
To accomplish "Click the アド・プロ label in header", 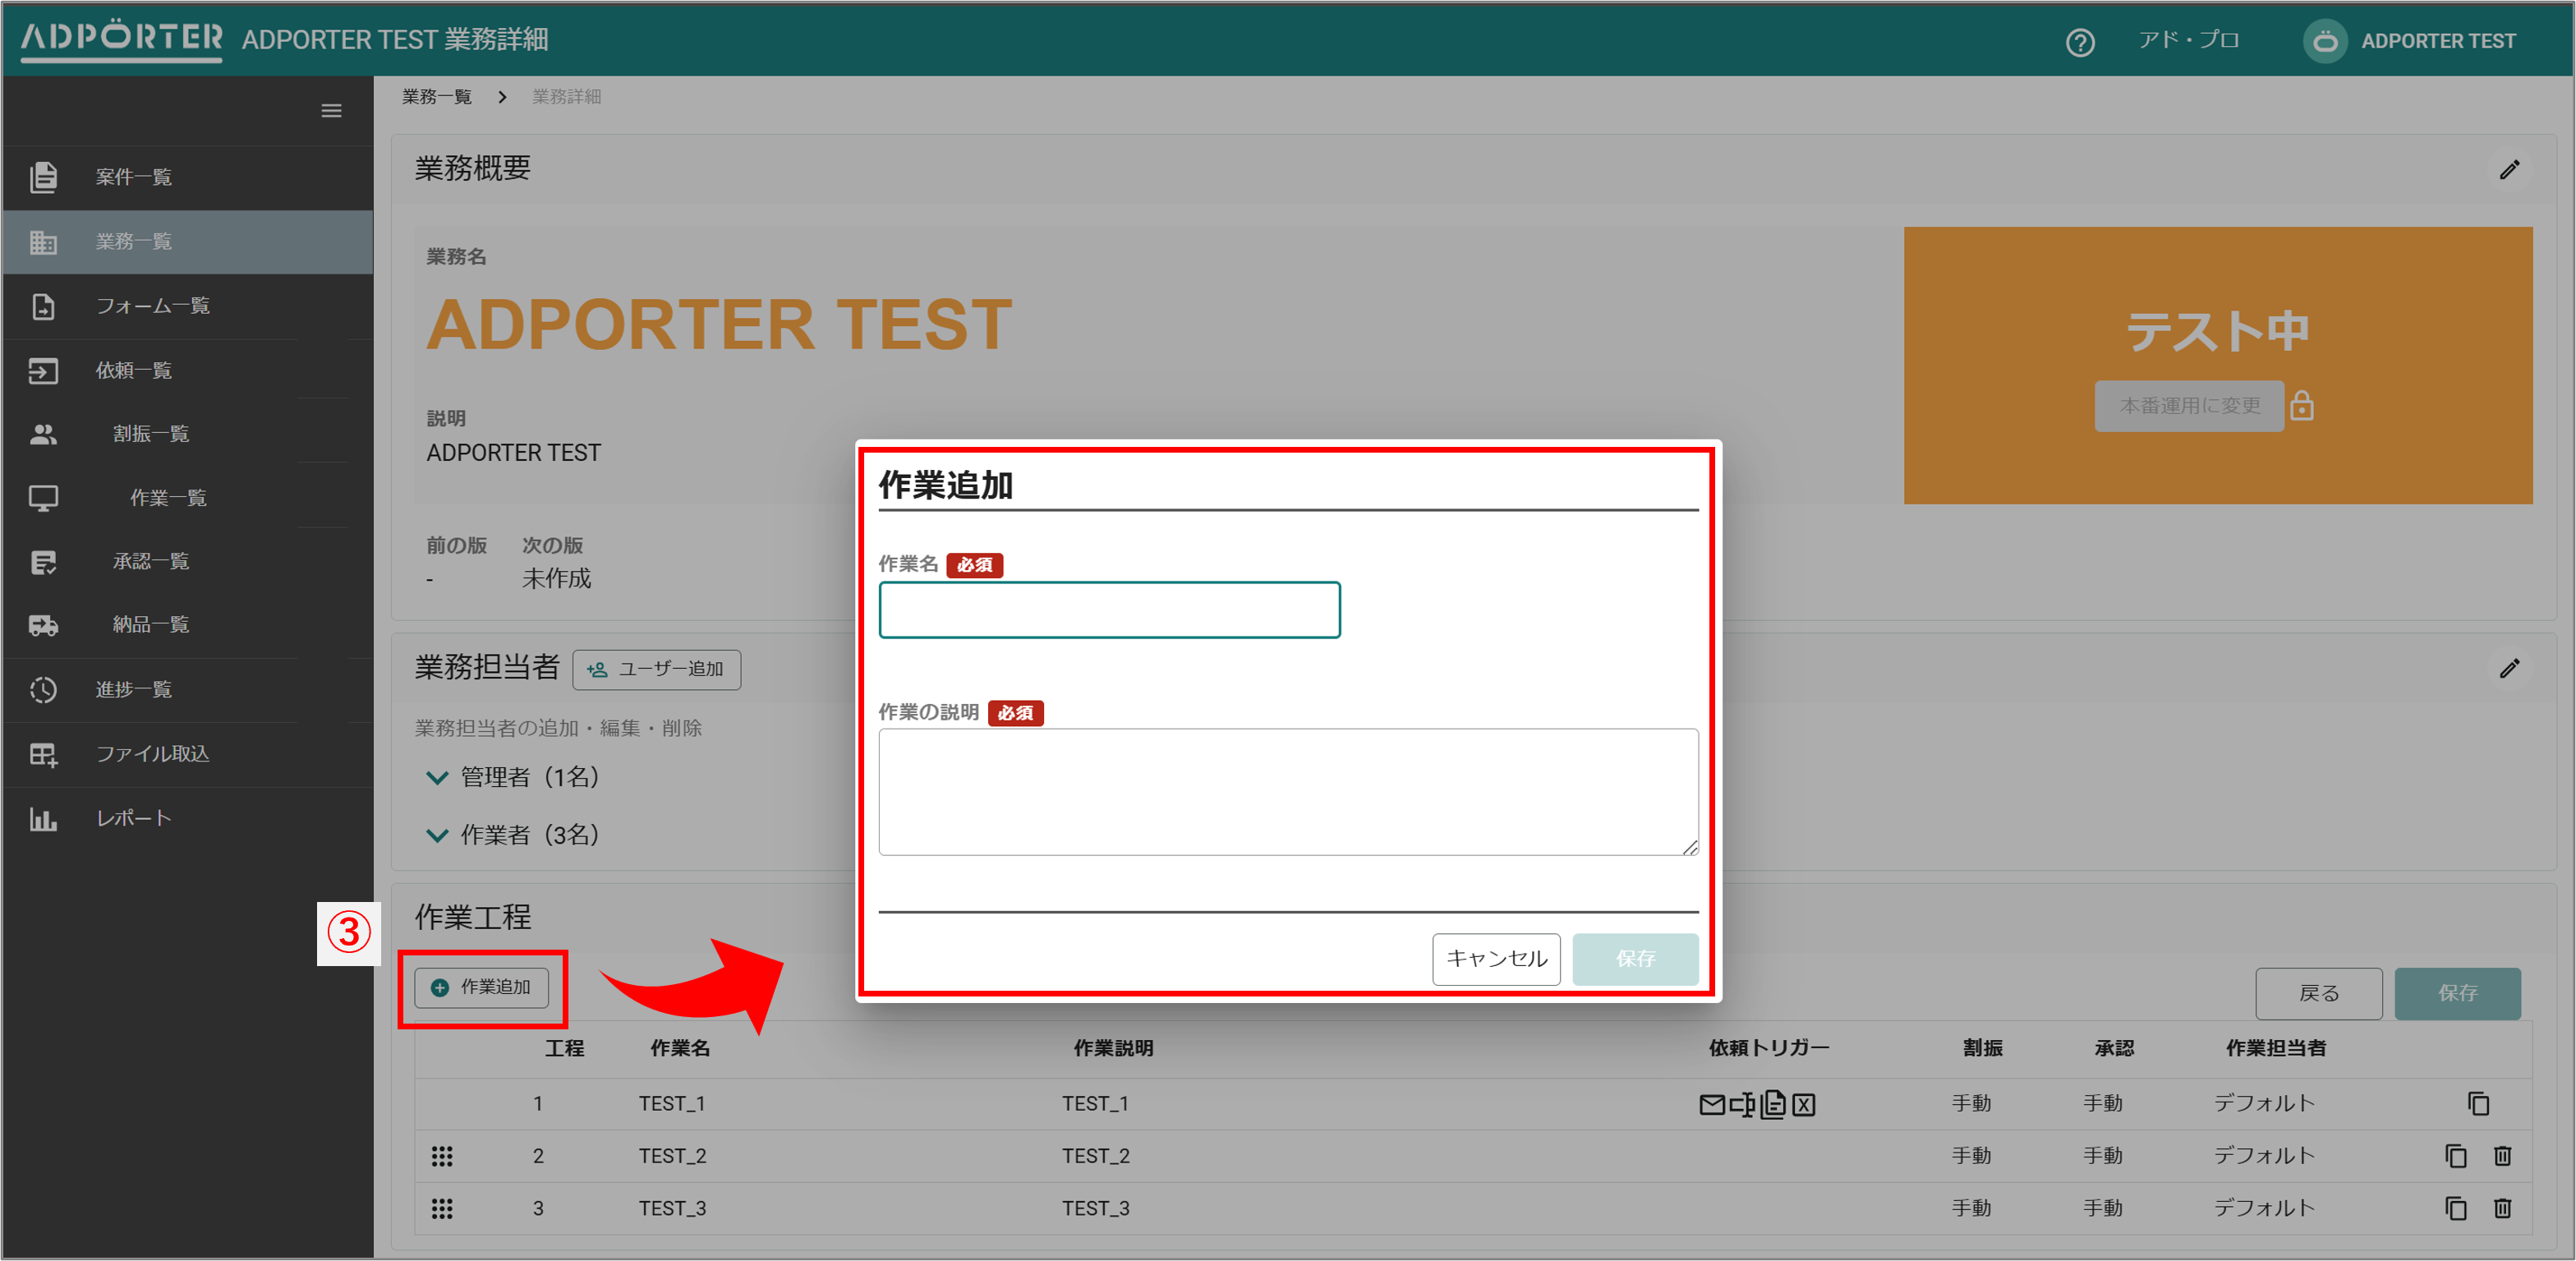I will (x=2188, y=40).
